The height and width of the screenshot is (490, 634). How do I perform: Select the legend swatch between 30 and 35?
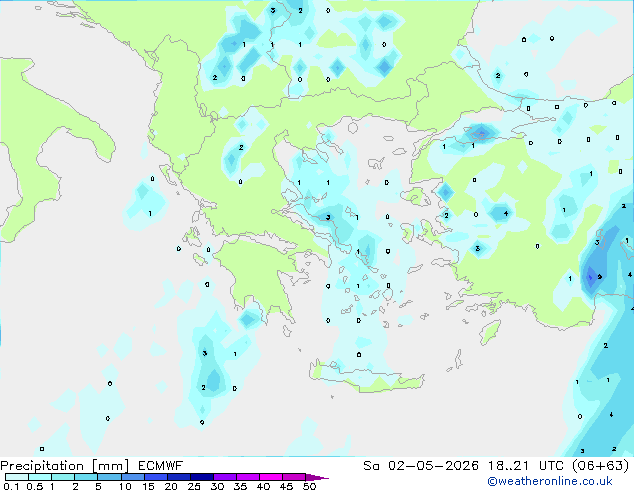225,477
